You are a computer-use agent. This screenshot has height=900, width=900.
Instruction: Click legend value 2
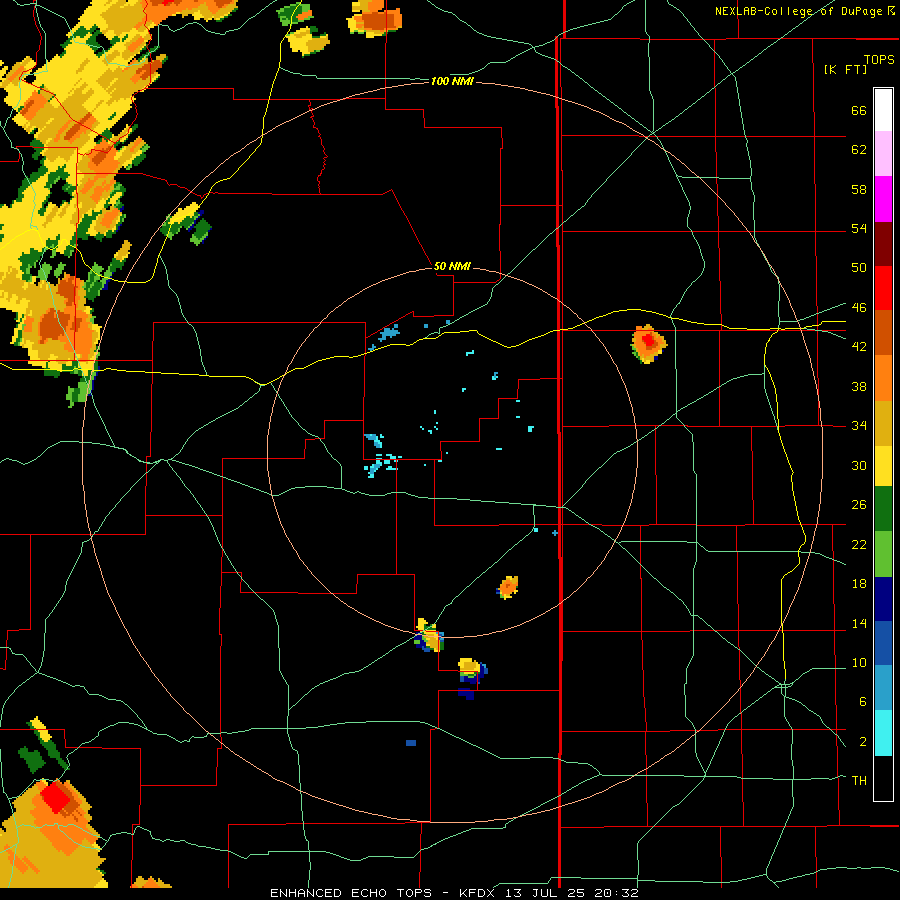point(862,741)
